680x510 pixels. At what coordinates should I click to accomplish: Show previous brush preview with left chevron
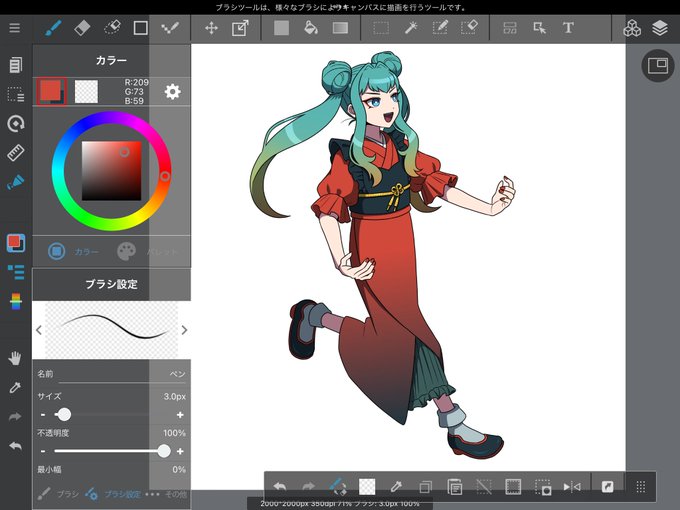(39, 330)
